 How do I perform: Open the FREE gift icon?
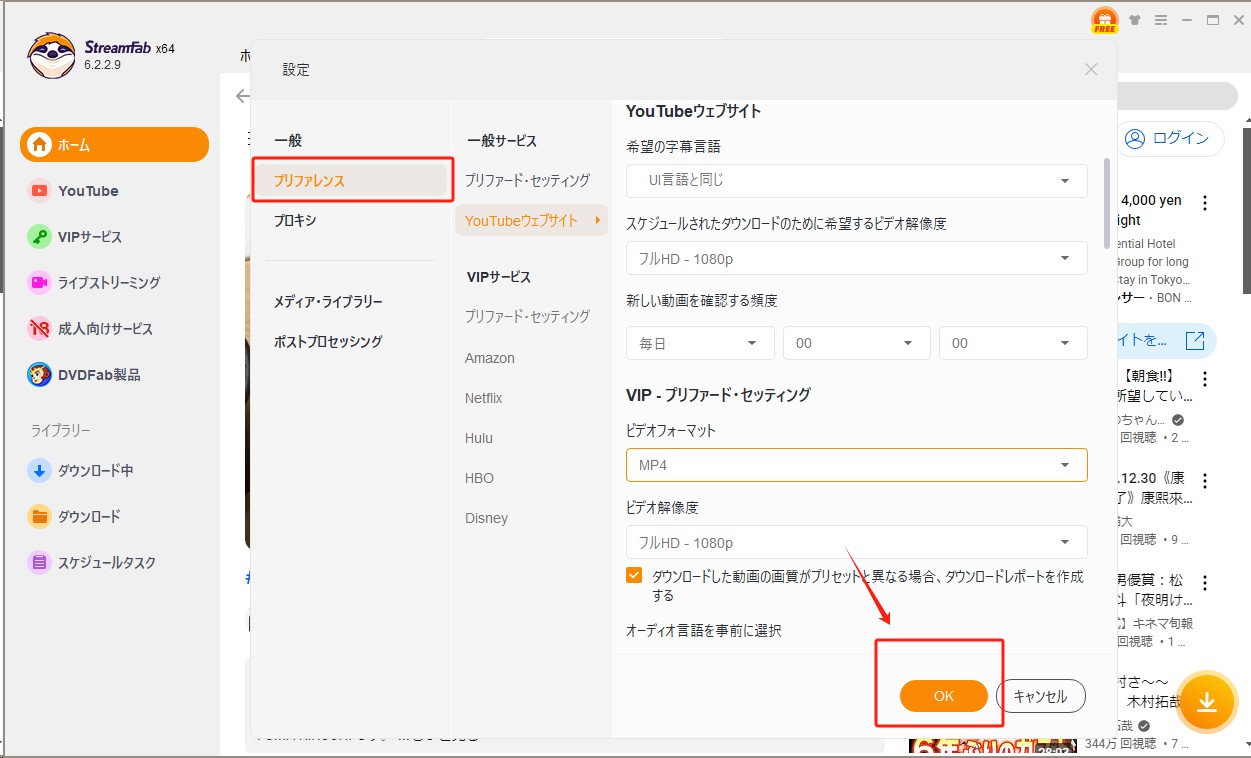[x=1104, y=20]
